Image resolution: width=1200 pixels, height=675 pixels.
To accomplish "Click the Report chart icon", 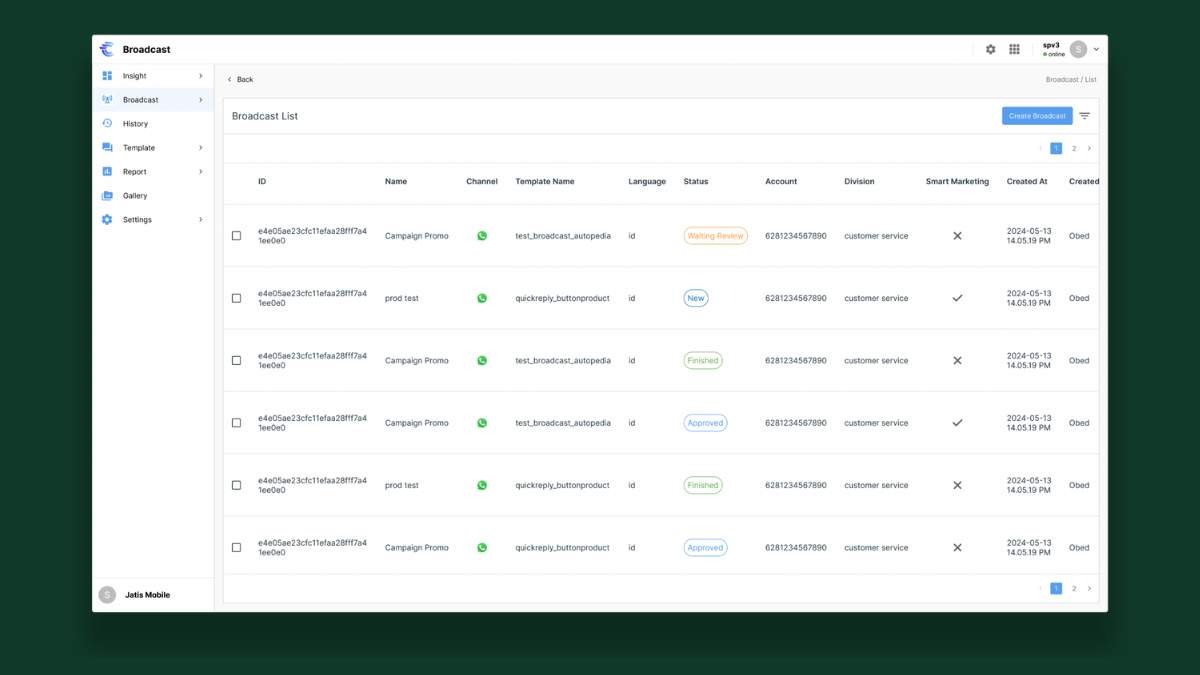I will [x=107, y=172].
